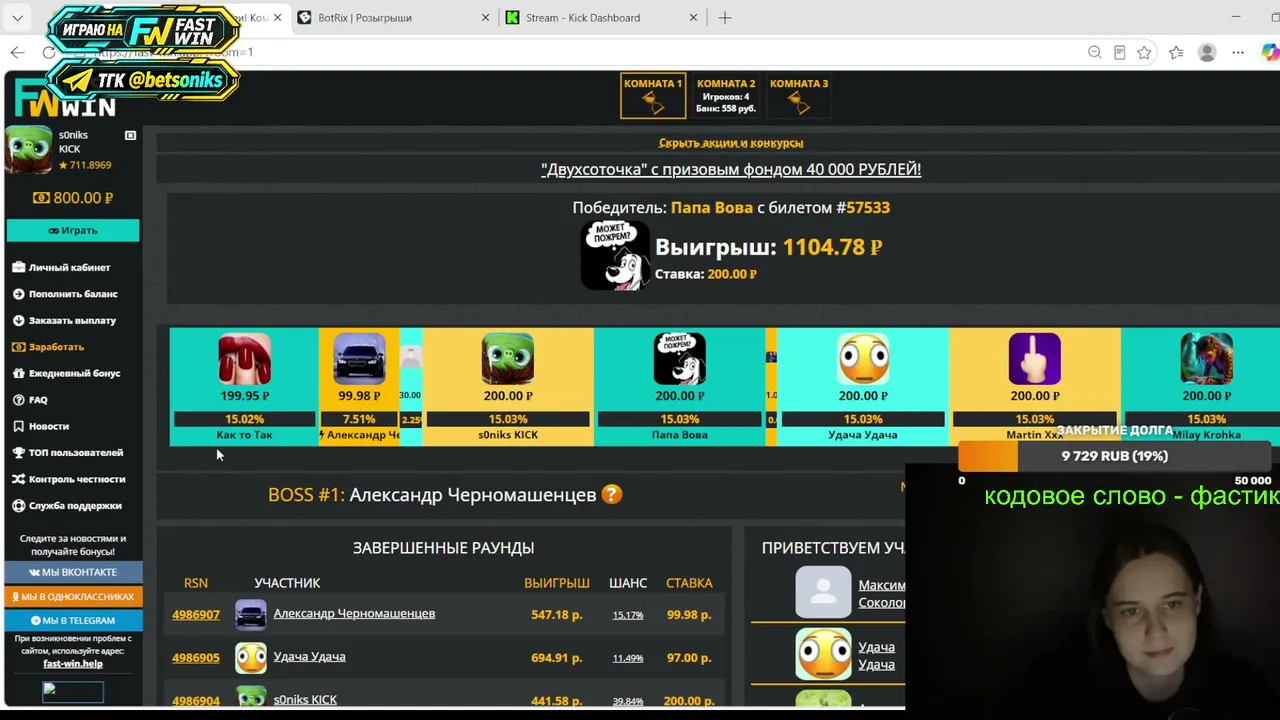The image size is (1280, 720).
Task: Click the zoom magnifier icon in address bar
Action: pos(1095,52)
